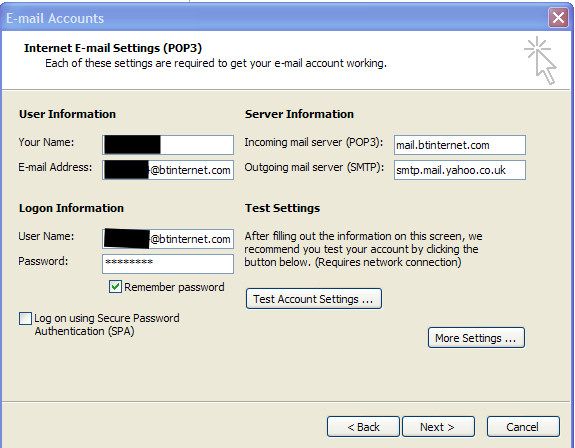Focus the Password field

(168, 264)
